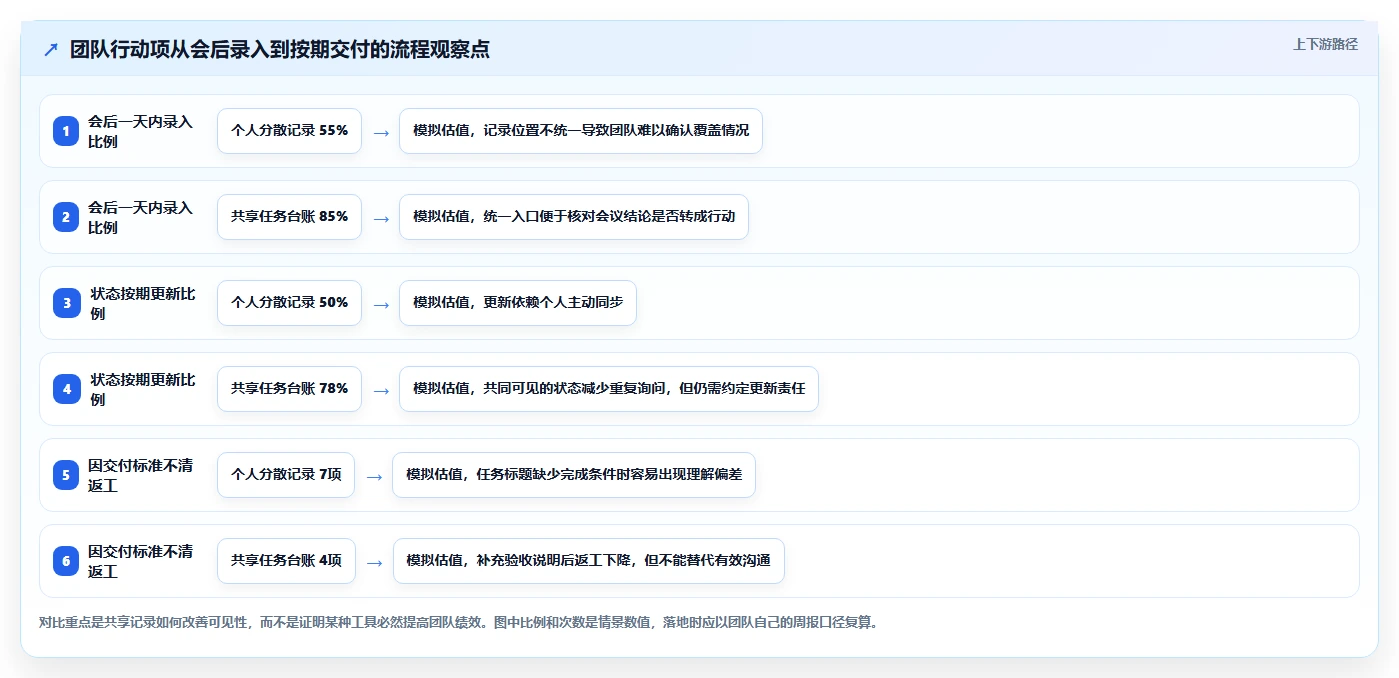Viewport: 1399px width, 678px height.
Task: Select the 共享任务台账 85% pill
Action: (x=289, y=217)
